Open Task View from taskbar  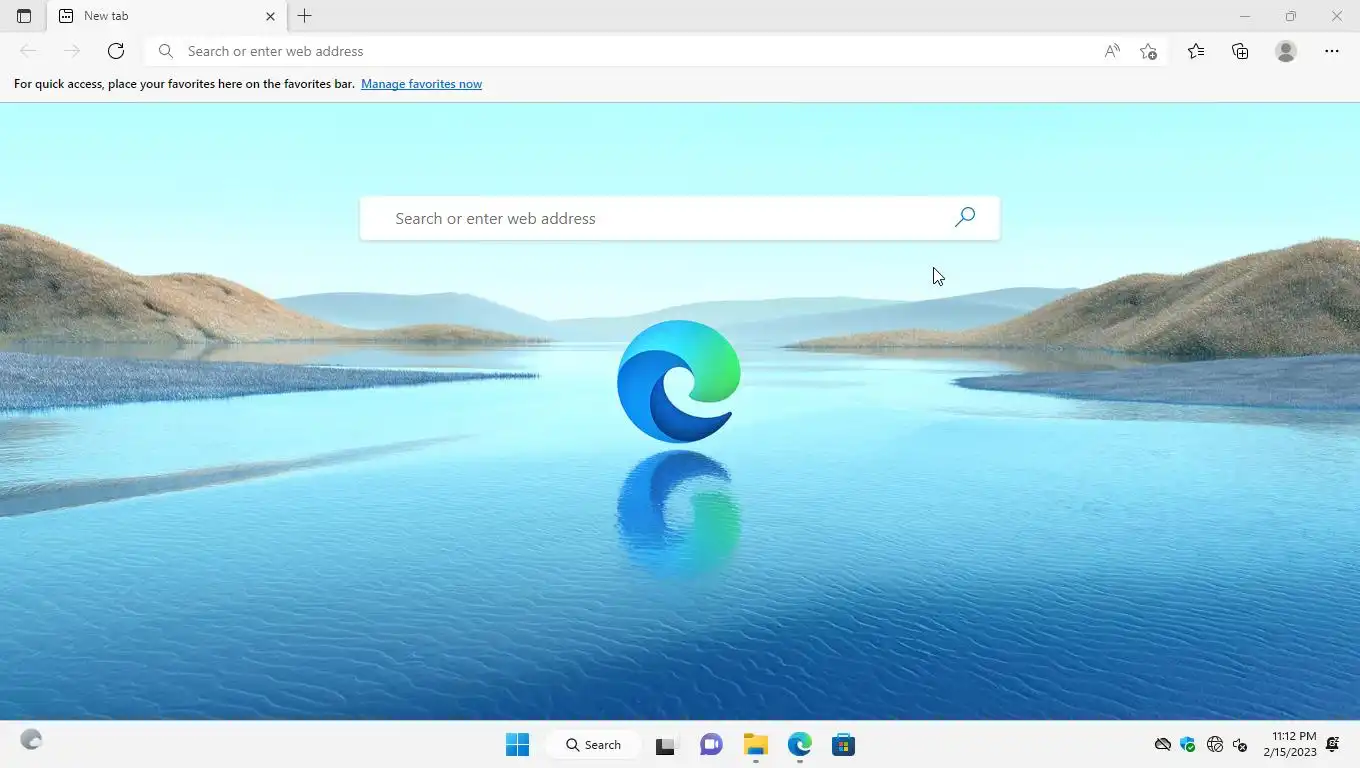click(x=665, y=745)
